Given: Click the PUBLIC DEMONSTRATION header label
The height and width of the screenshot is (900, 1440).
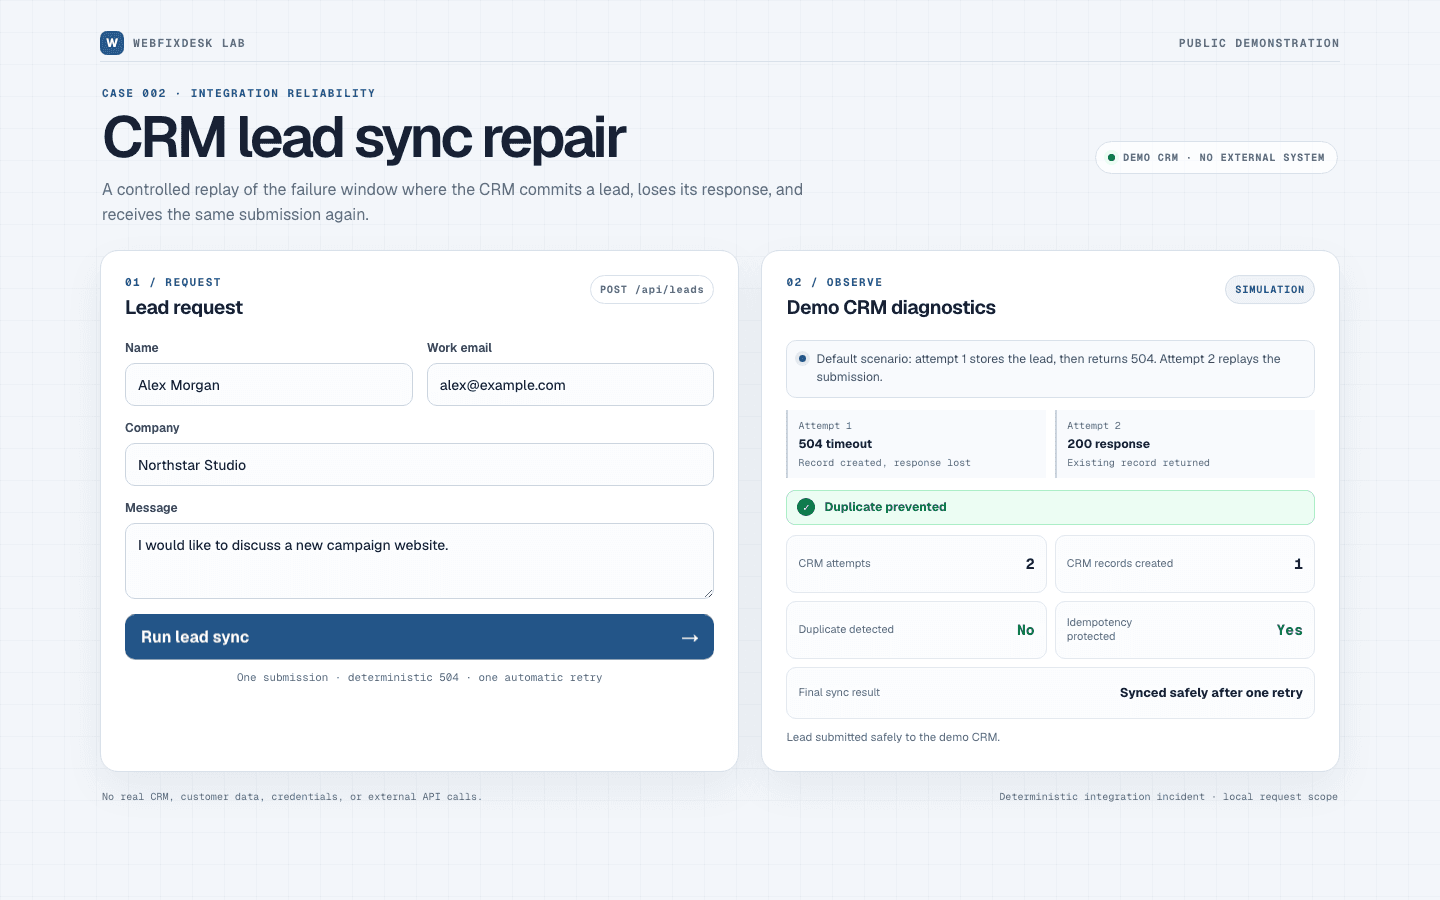Looking at the screenshot, I should tap(1259, 43).
